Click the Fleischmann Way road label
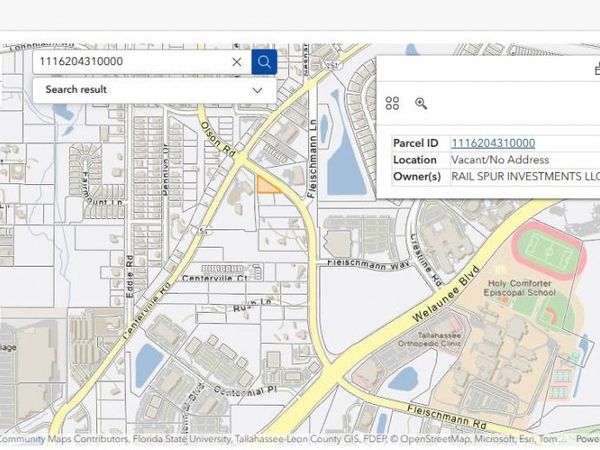This screenshot has width=600, height=450. 368,263
